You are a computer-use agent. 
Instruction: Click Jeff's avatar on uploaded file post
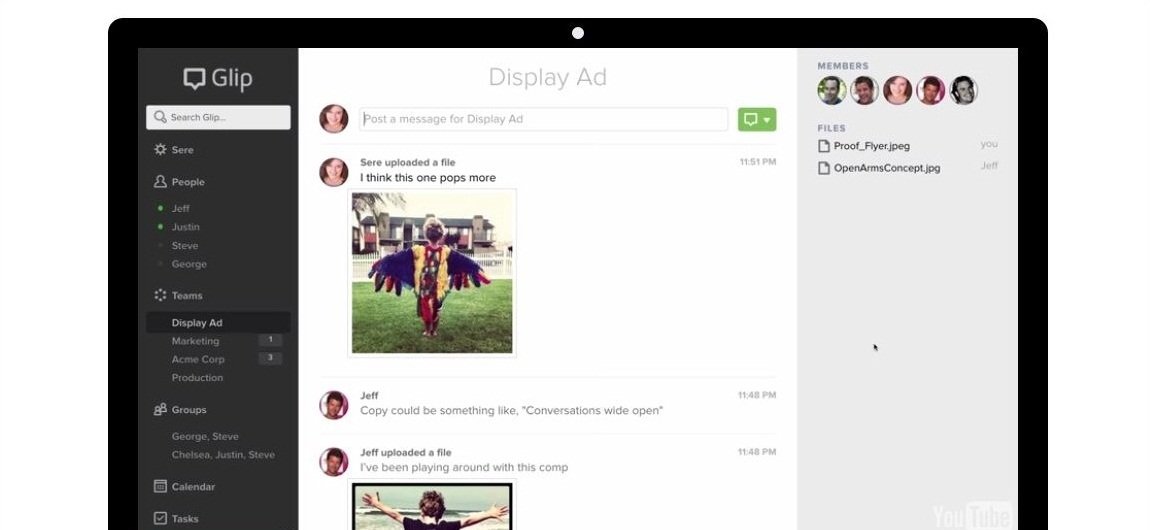[x=334, y=462]
